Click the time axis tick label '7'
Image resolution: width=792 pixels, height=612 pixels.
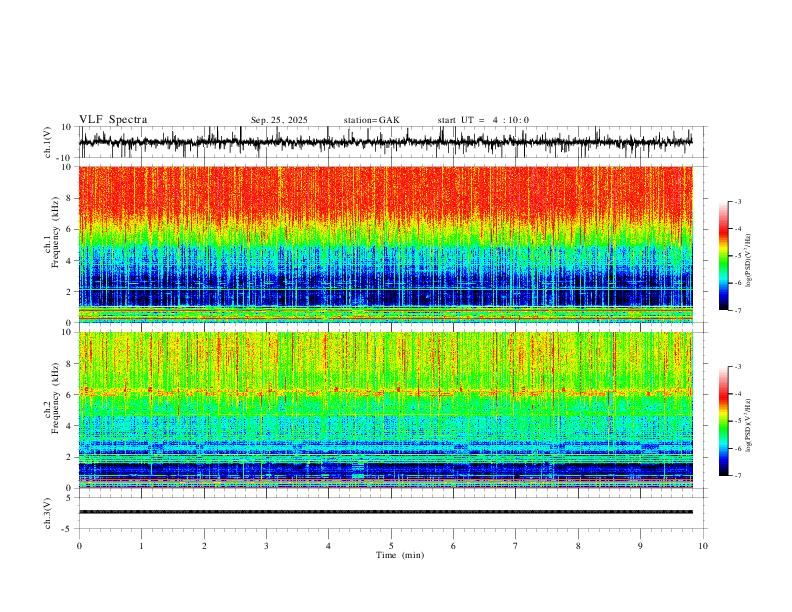pos(516,546)
